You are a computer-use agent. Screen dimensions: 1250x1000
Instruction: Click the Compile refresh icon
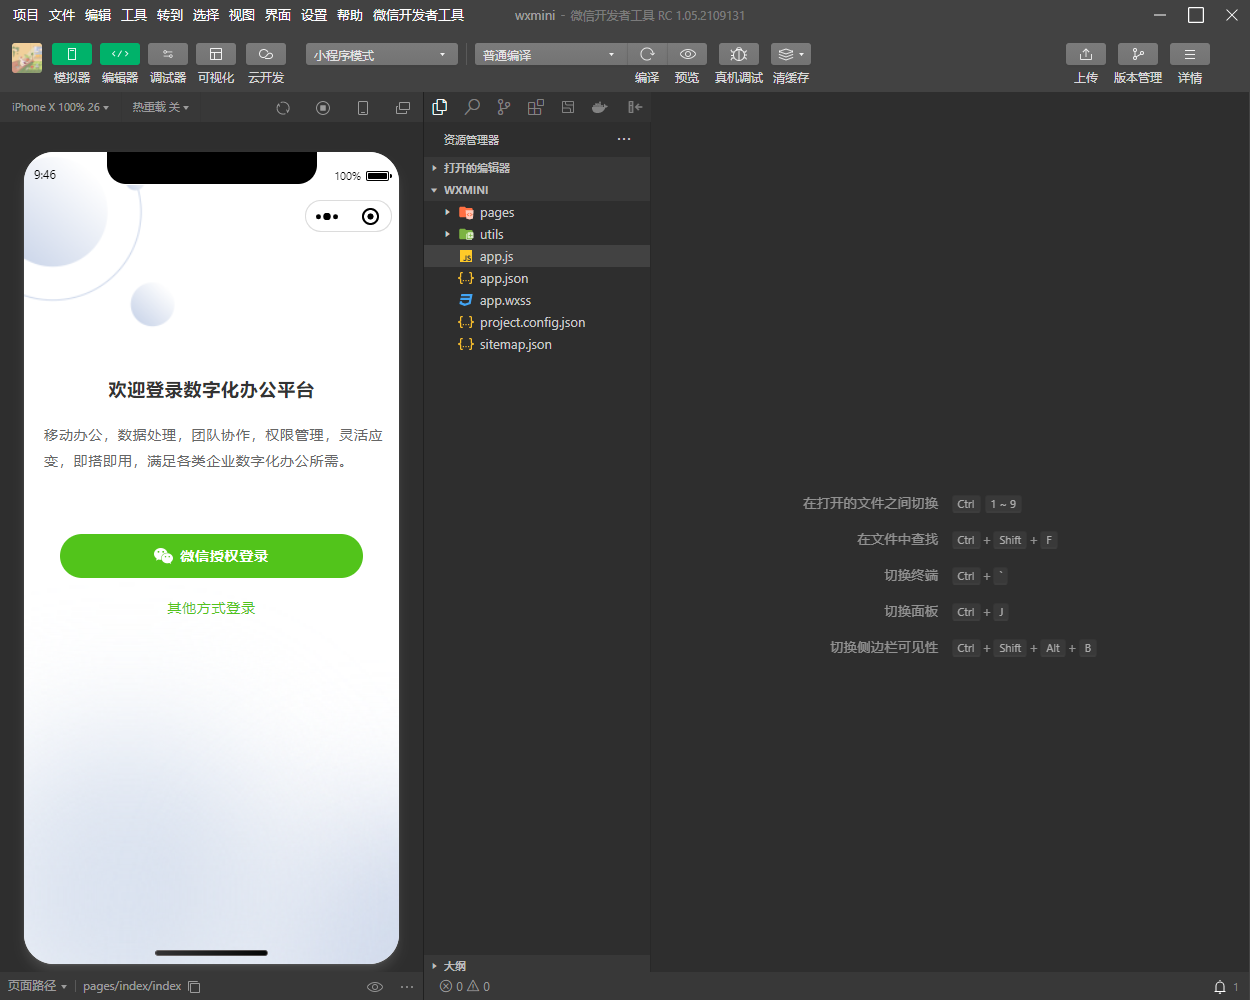pos(647,54)
